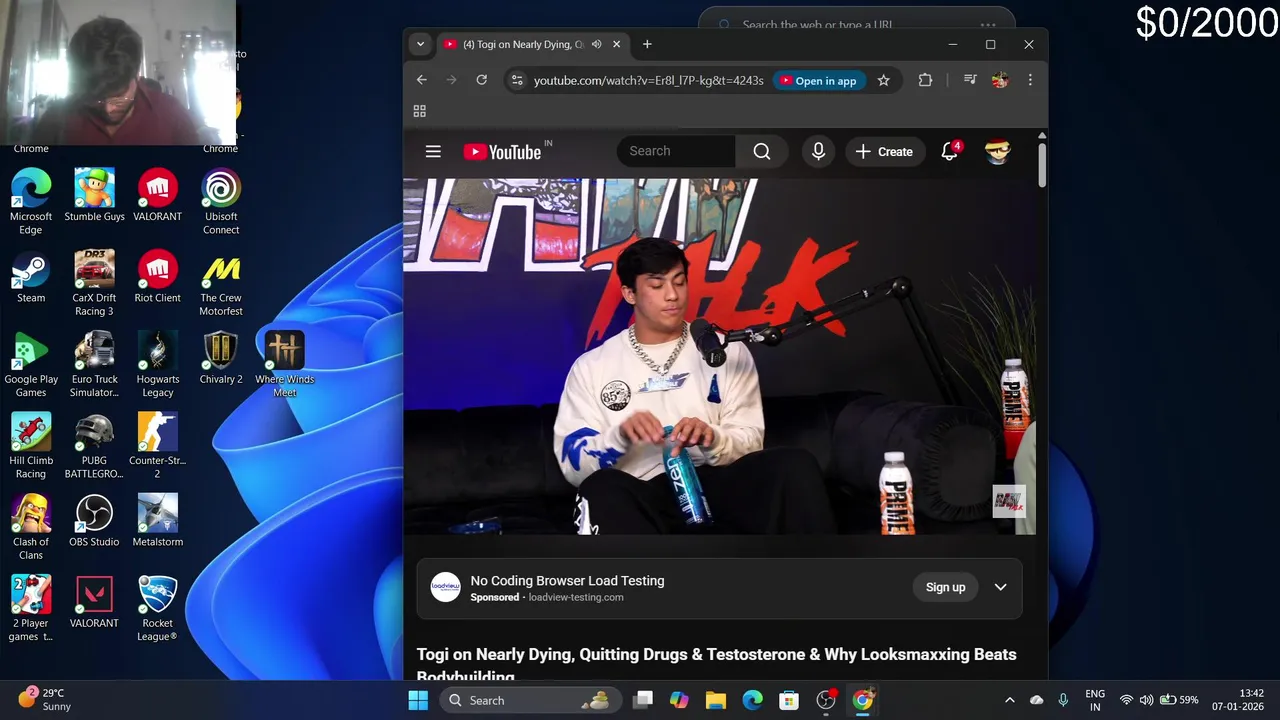Open Clash of Clans icon
Screen dimensions: 1280x720
(31, 528)
